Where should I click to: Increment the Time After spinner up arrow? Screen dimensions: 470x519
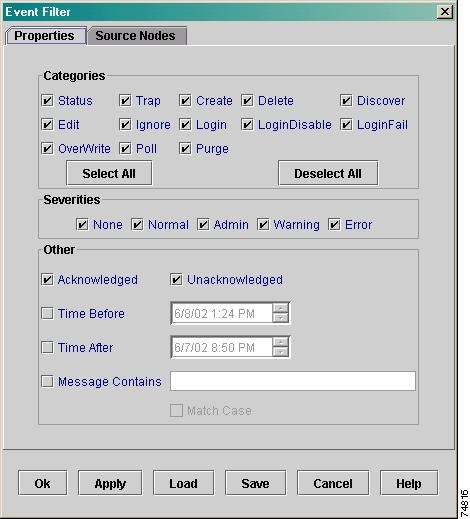(280, 342)
